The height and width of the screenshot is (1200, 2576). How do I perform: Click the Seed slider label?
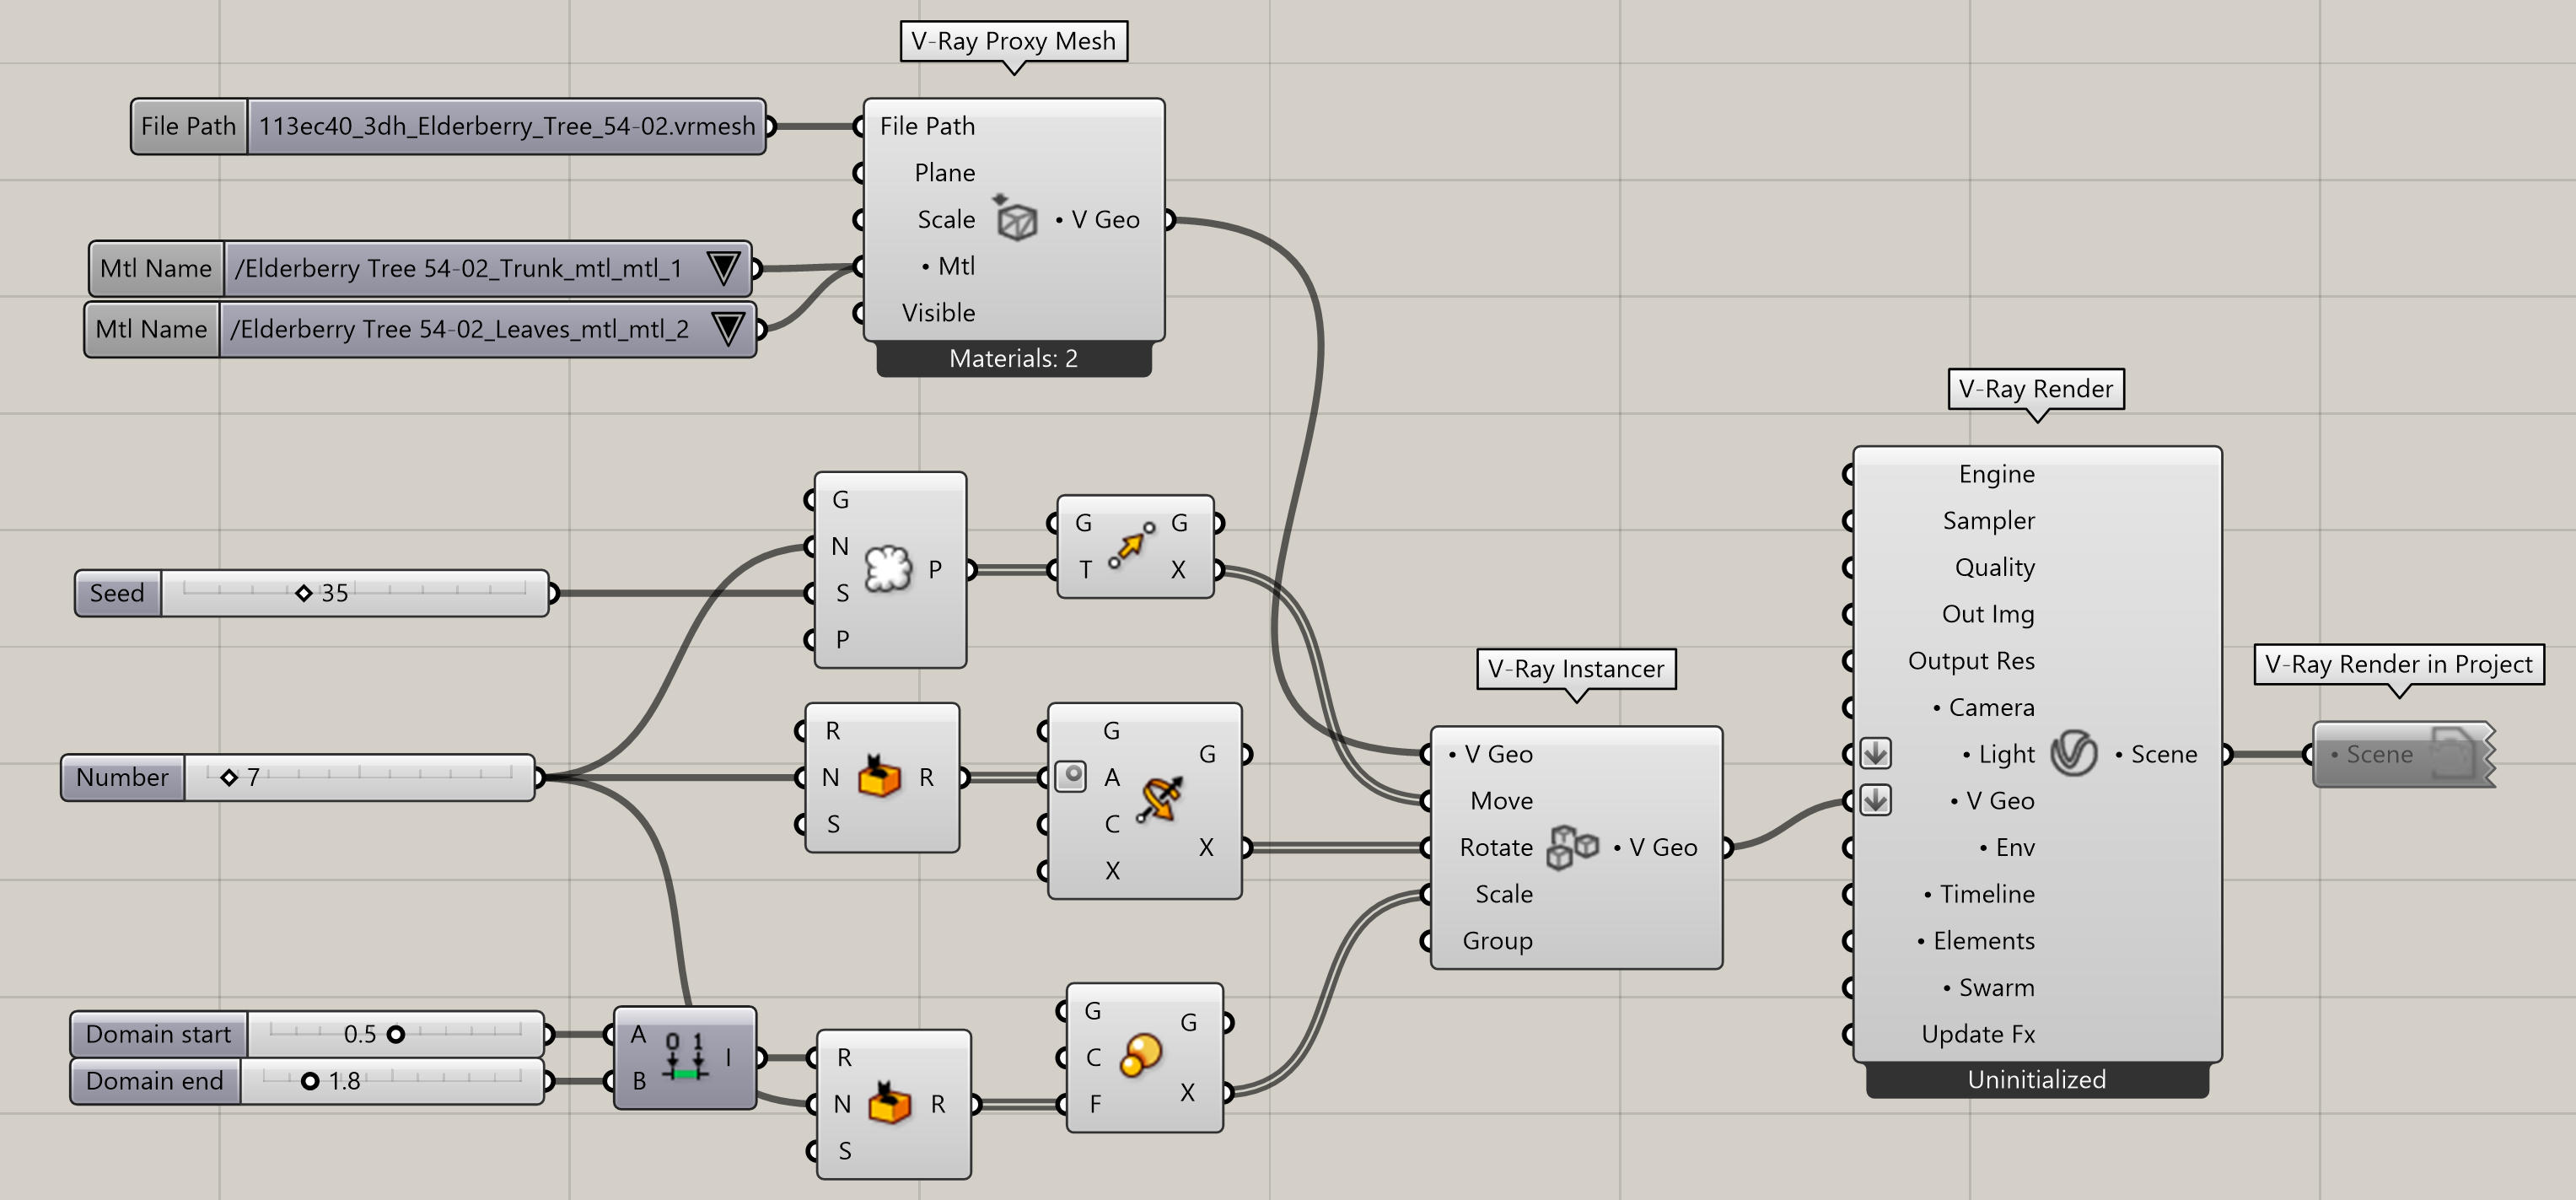[x=118, y=593]
